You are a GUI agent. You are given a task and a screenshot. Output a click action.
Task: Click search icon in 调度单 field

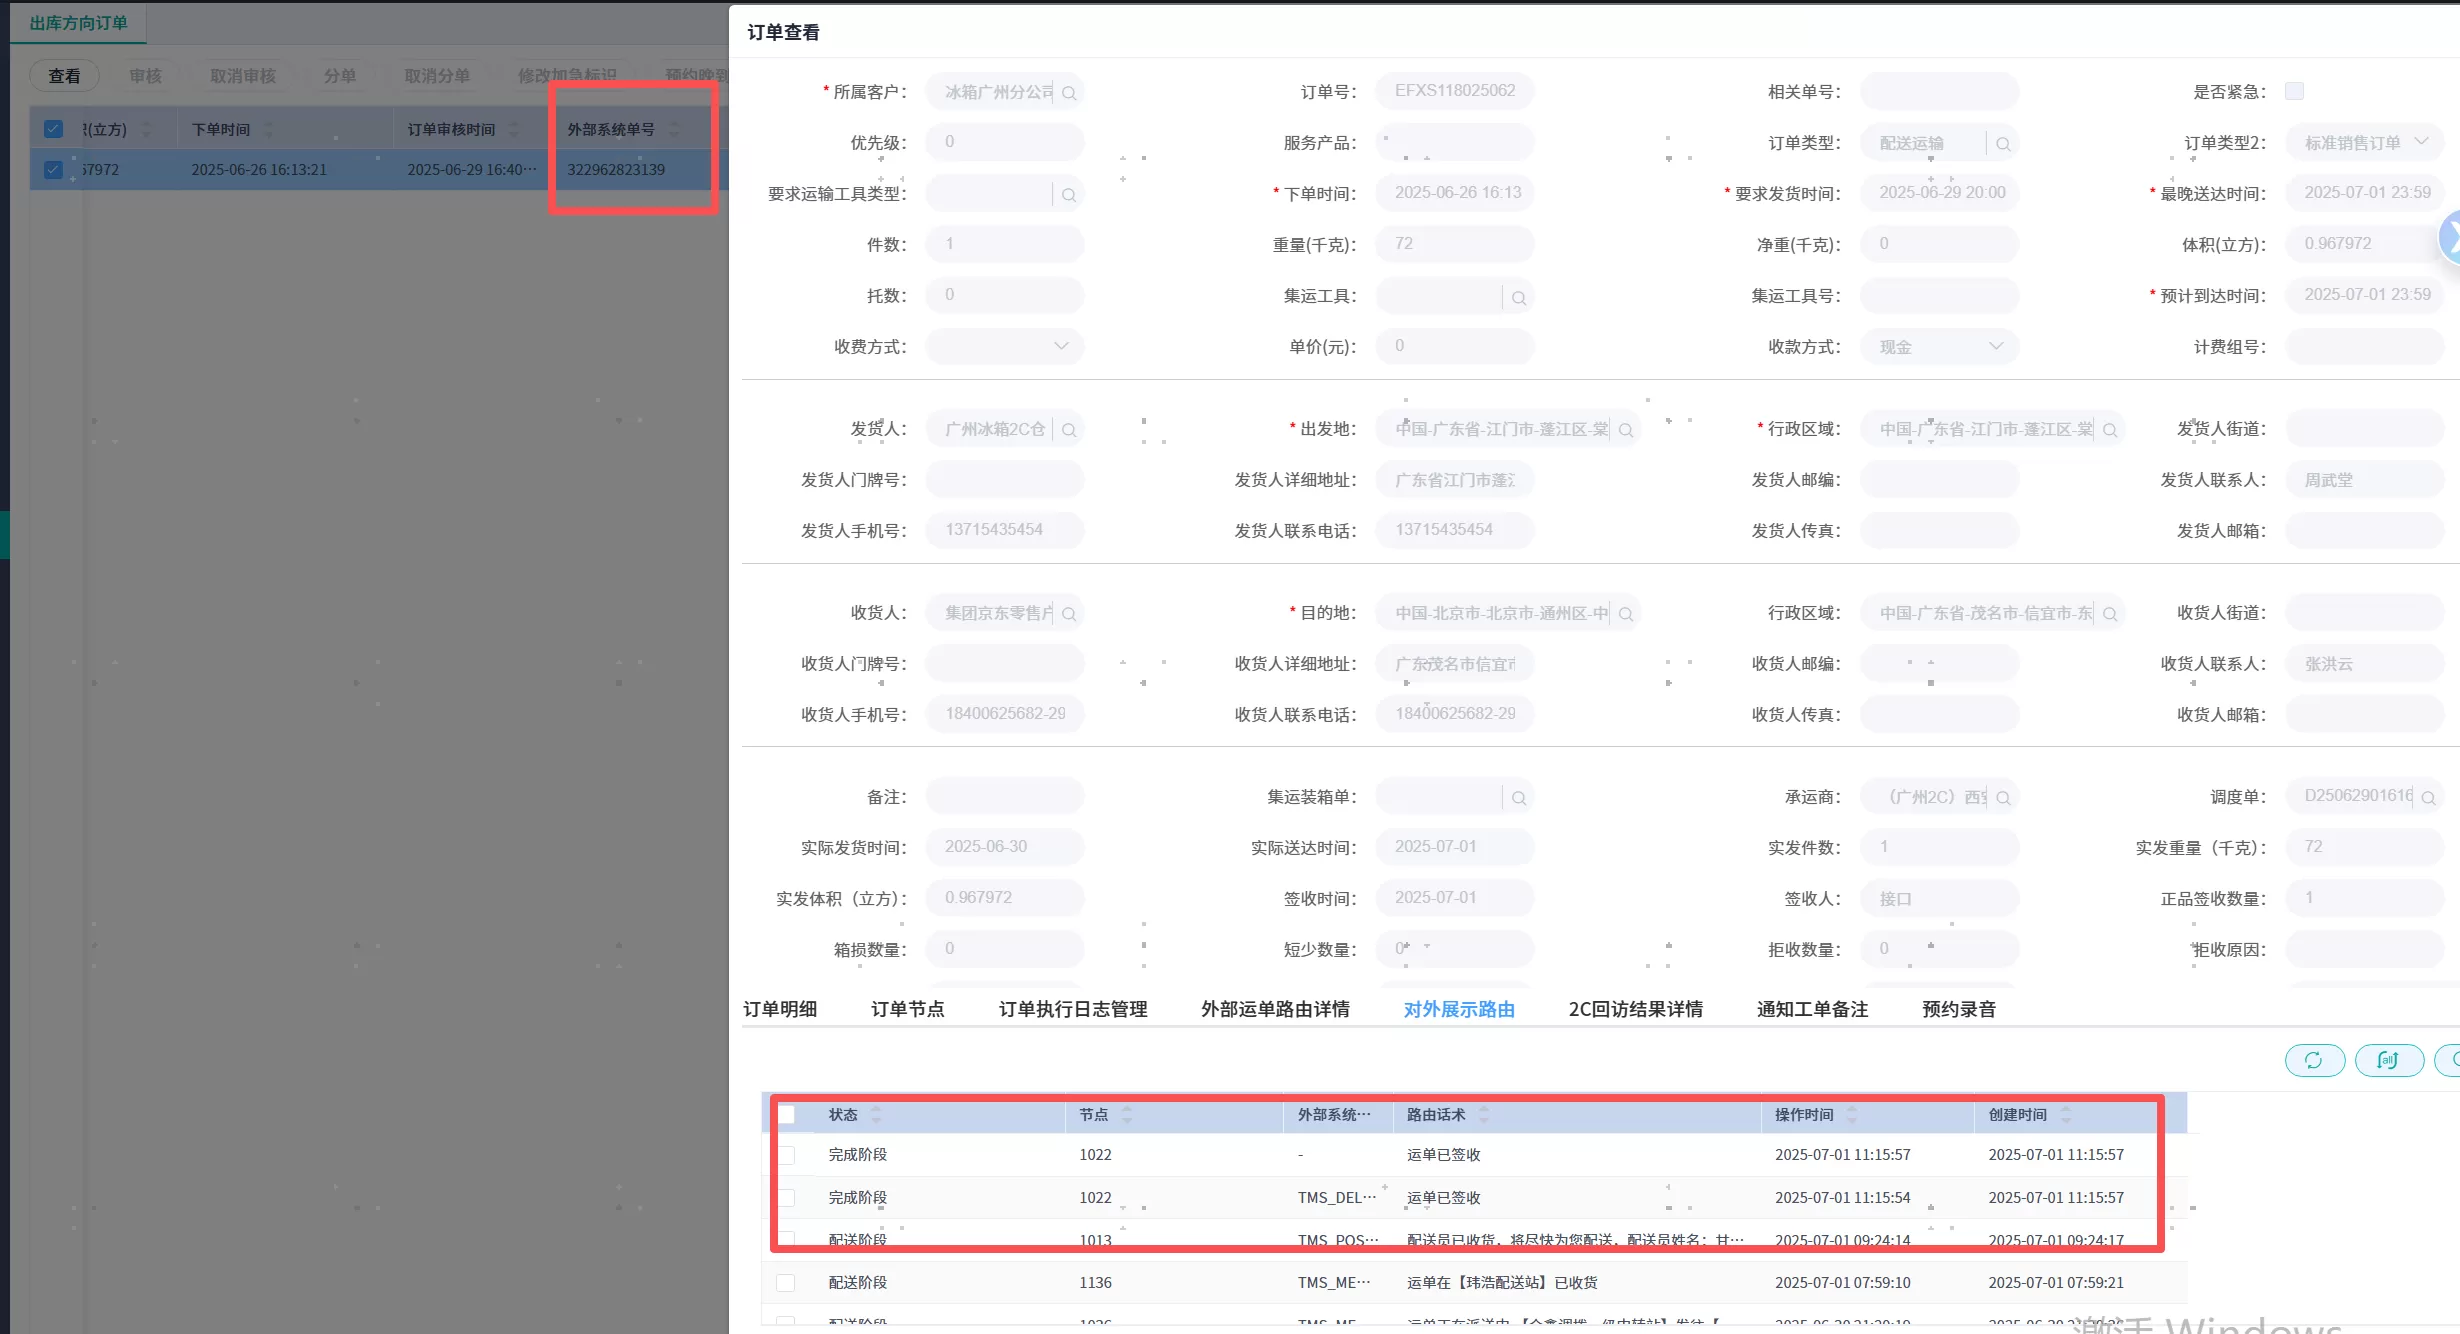[2428, 798]
